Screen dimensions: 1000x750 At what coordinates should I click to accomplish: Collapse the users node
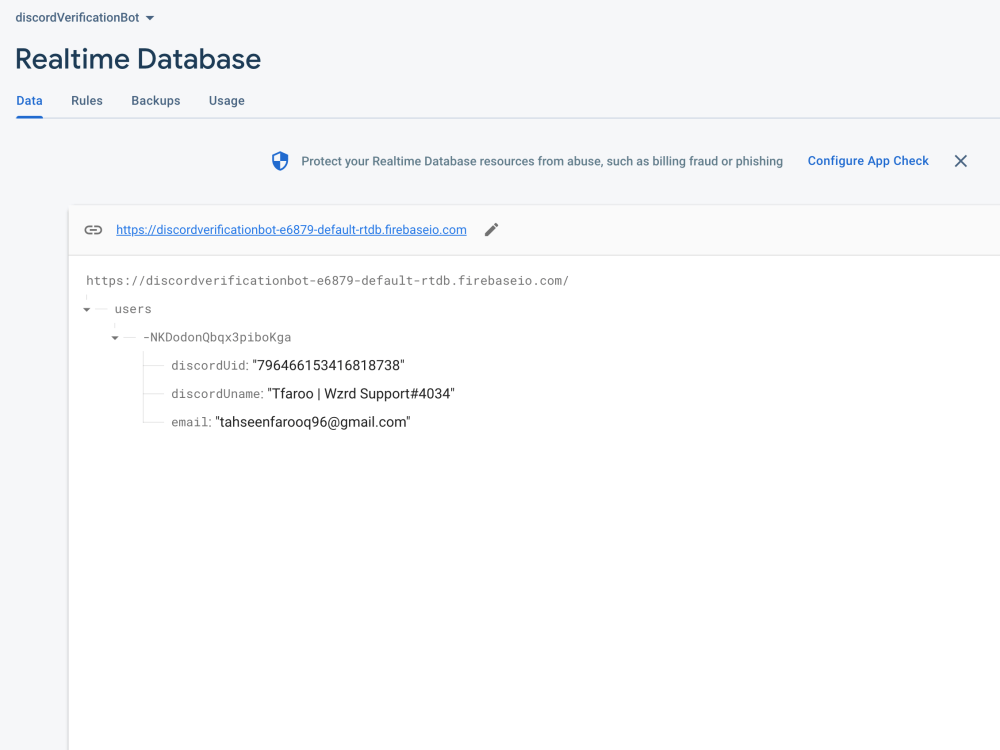point(88,309)
